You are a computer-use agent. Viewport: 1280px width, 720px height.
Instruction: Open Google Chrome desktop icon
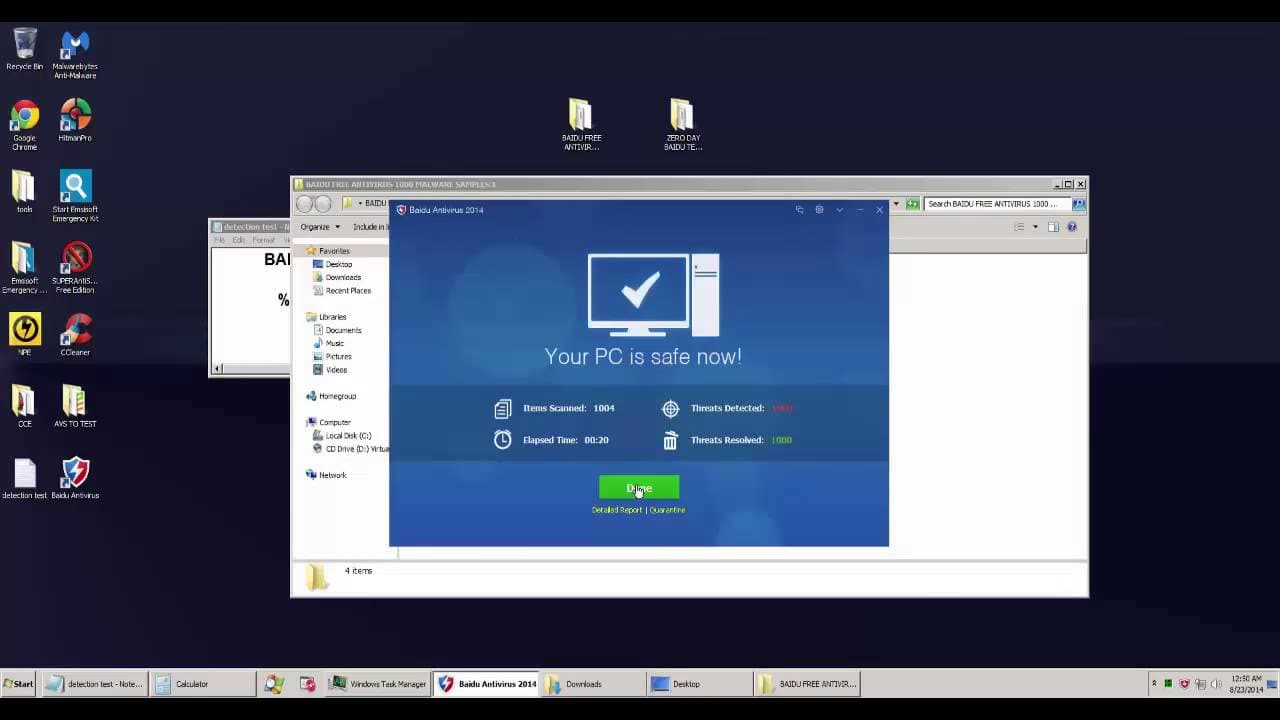(x=25, y=126)
